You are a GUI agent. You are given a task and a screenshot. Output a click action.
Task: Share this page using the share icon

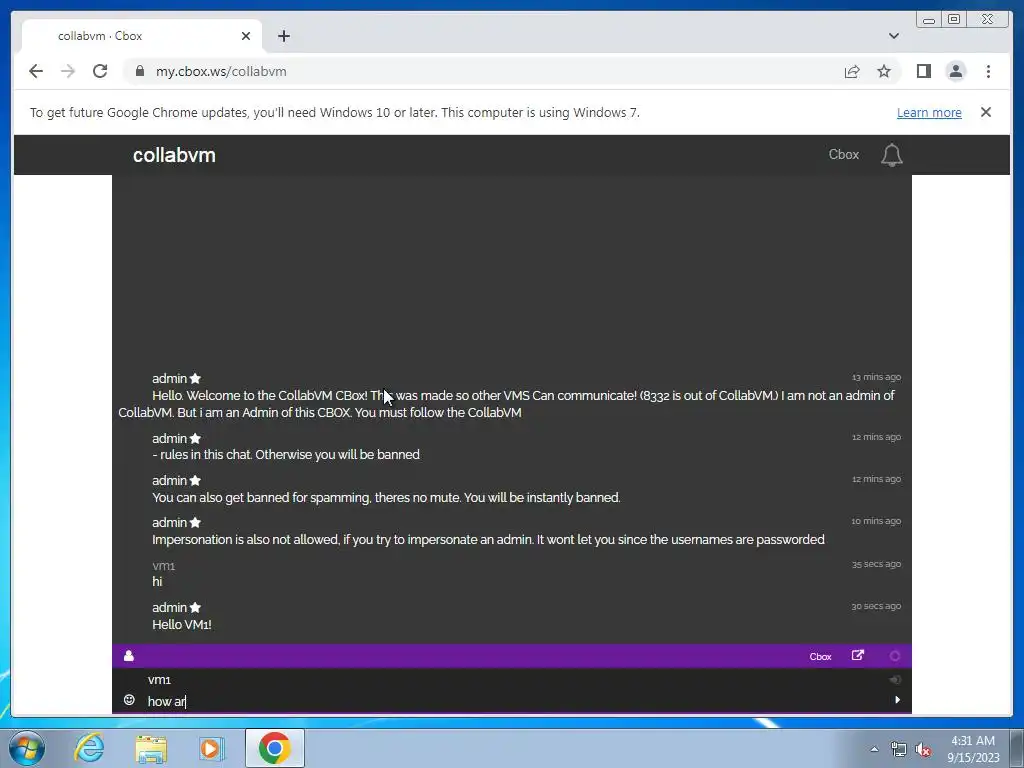click(852, 71)
